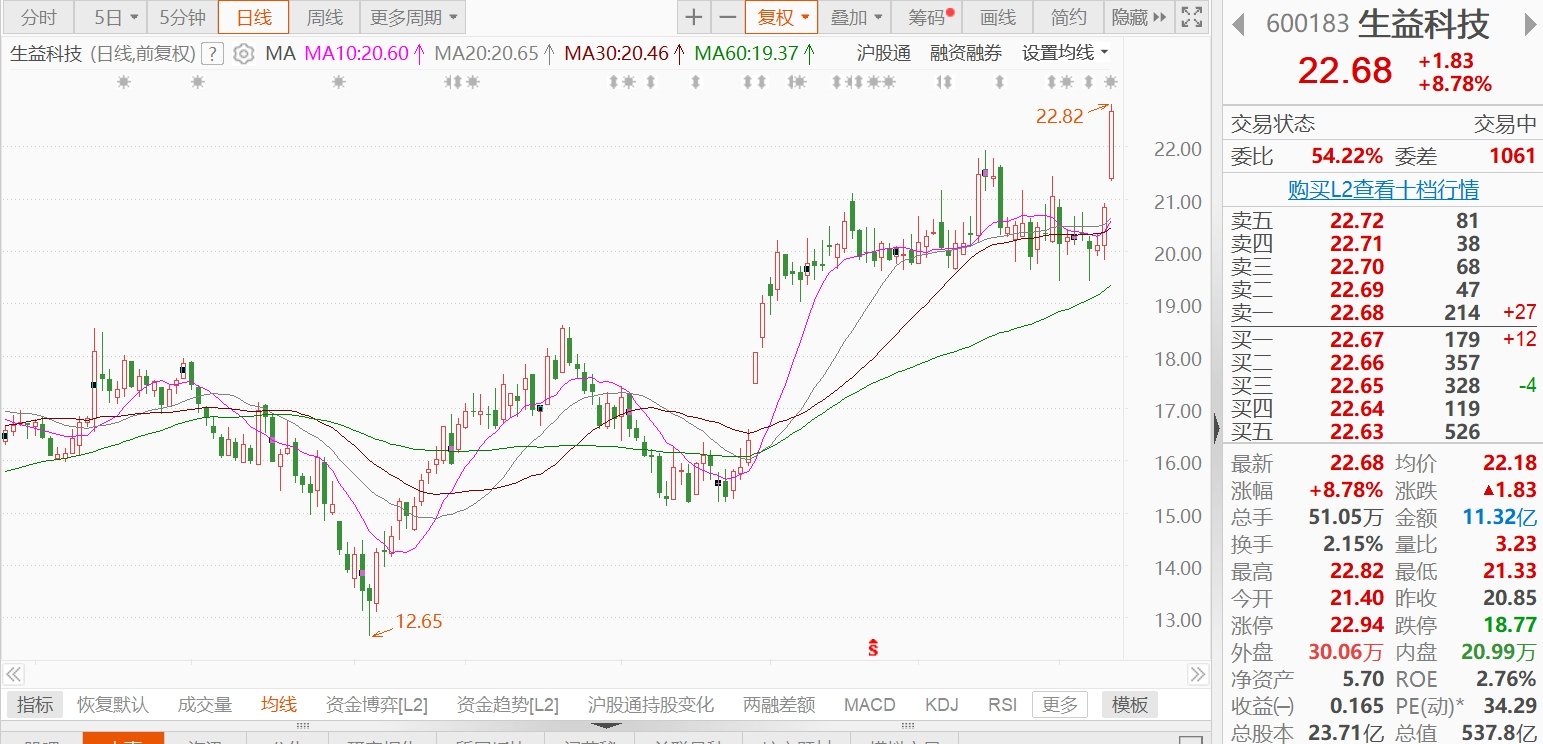Click the chart scroll-right double chevron
The height and width of the screenshot is (744, 1543).
click(x=1198, y=673)
